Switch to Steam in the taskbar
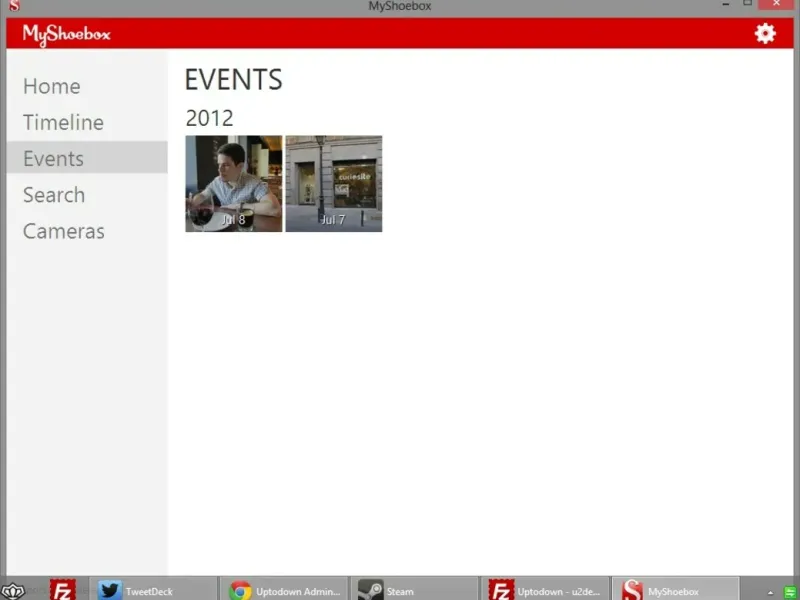Viewport: 800px width, 600px height. click(415, 590)
